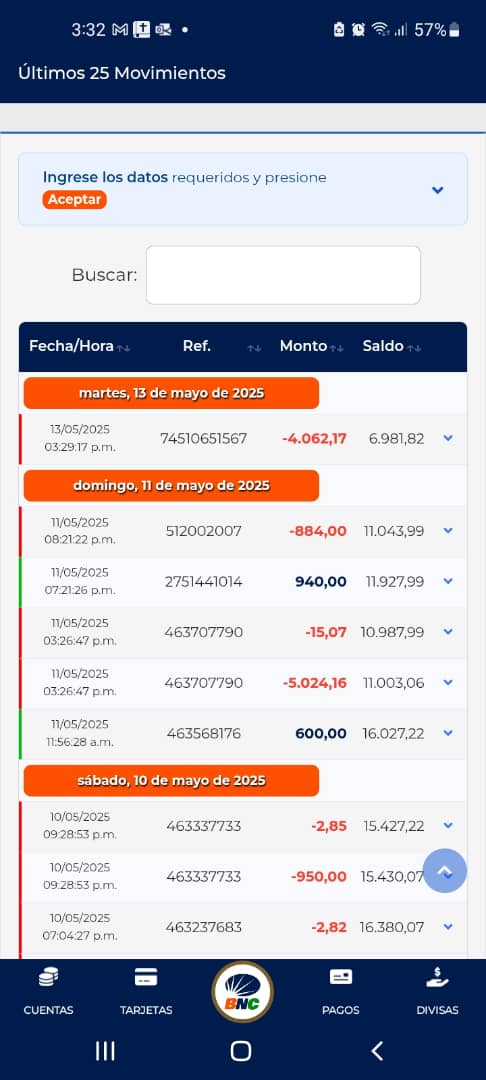The width and height of the screenshot is (486, 1080).
Task: Open the Divisas hand-with-dollar icon
Action: pos(437,977)
